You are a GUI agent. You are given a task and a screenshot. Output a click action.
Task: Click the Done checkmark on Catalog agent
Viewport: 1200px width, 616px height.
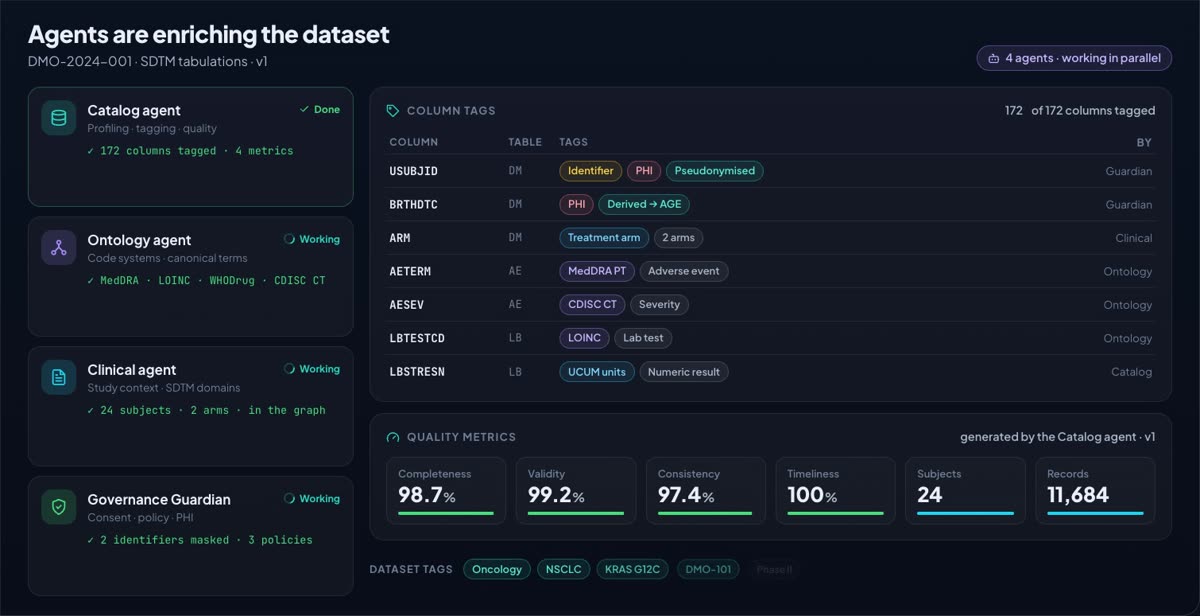(304, 110)
